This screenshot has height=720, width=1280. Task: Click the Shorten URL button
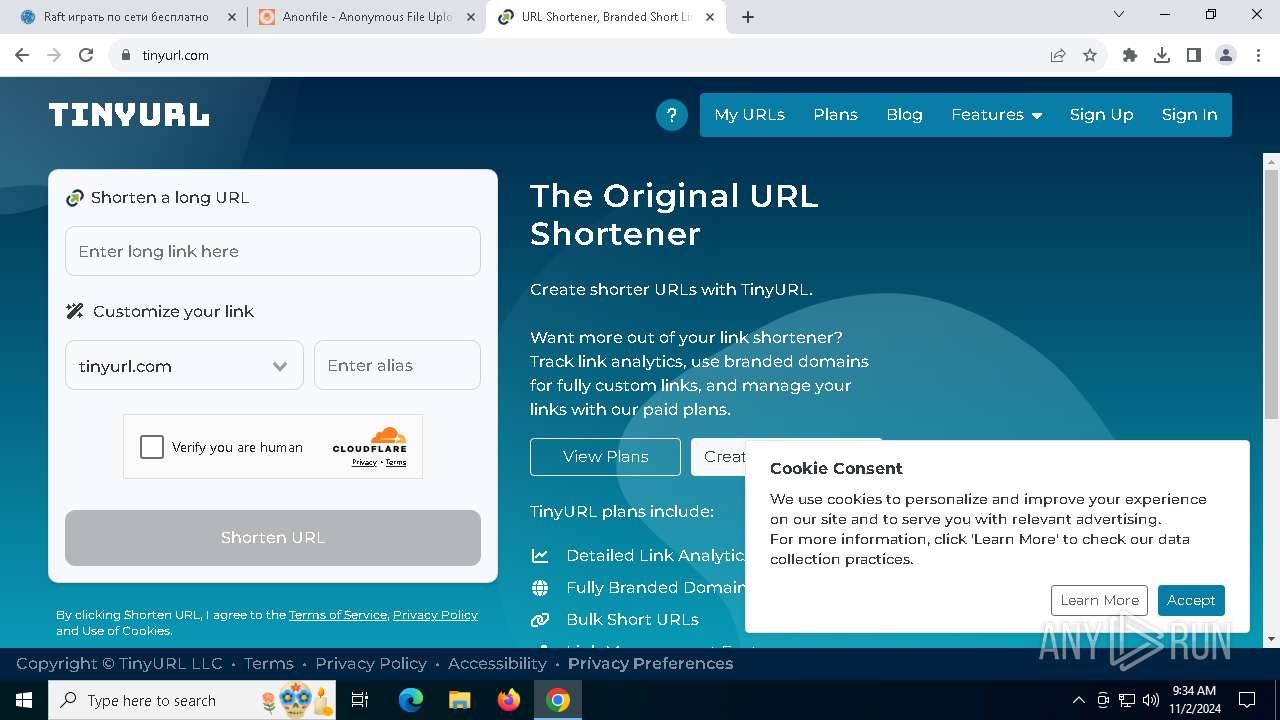point(273,538)
